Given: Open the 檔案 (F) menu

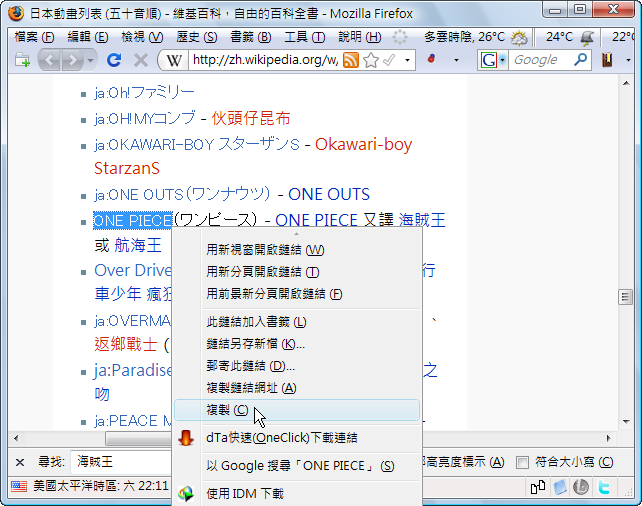Looking at the screenshot, I should [34, 38].
